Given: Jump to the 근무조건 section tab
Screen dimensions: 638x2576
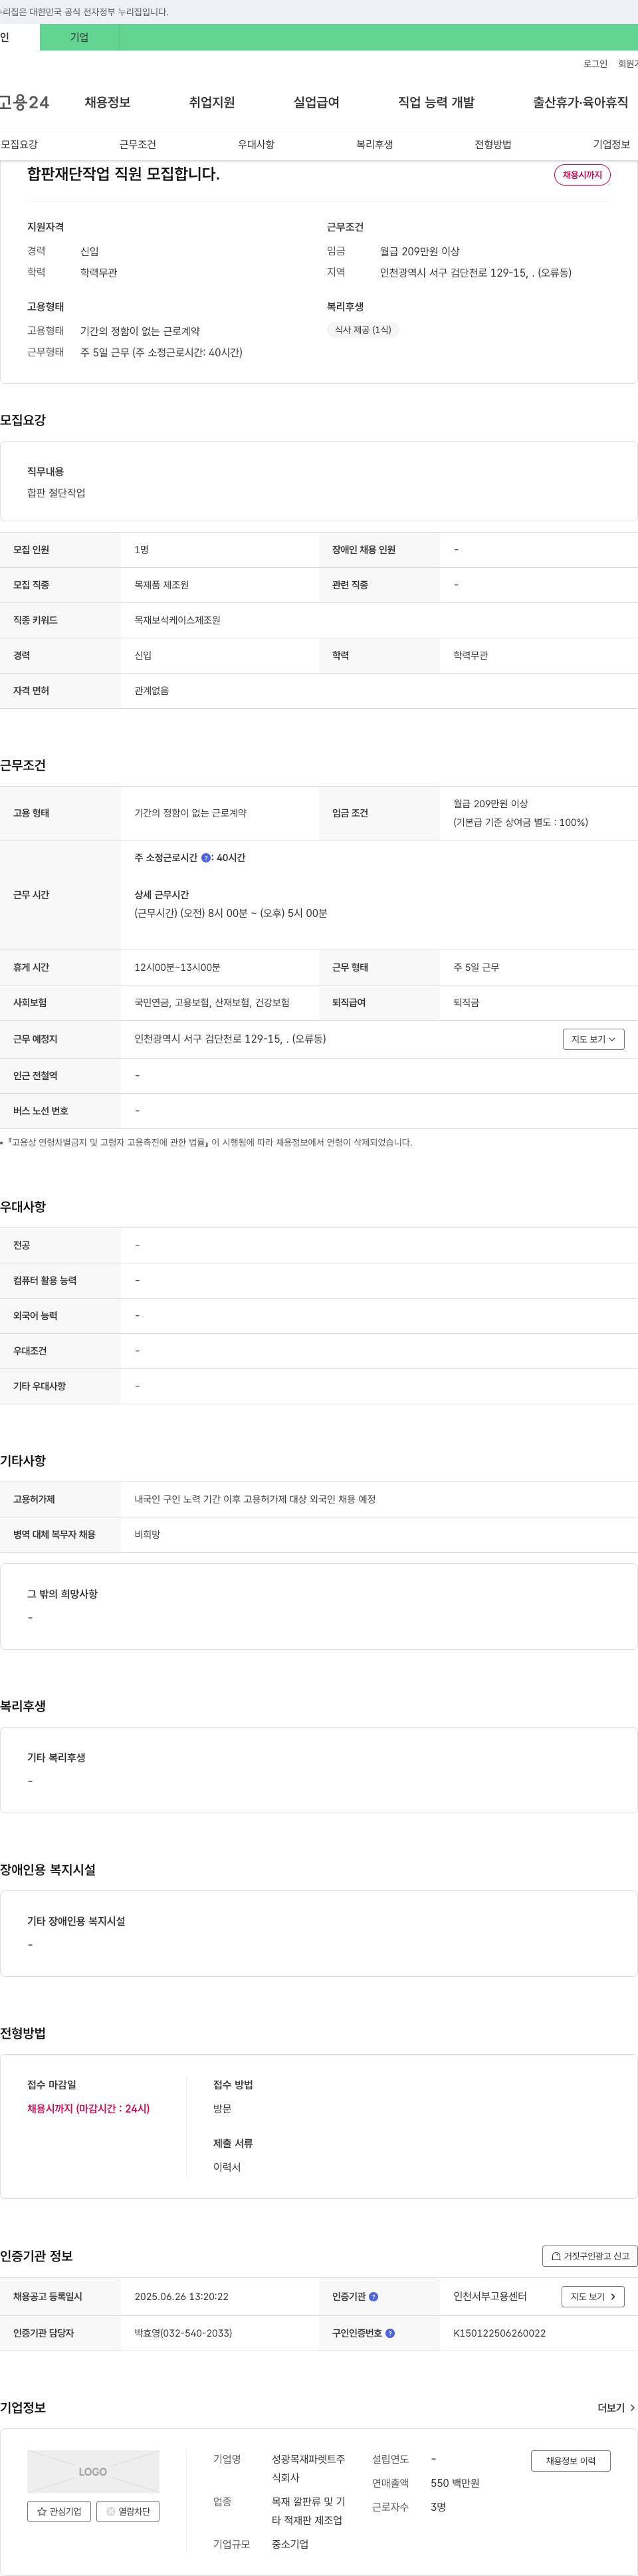Looking at the screenshot, I should [x=137, y=144].
